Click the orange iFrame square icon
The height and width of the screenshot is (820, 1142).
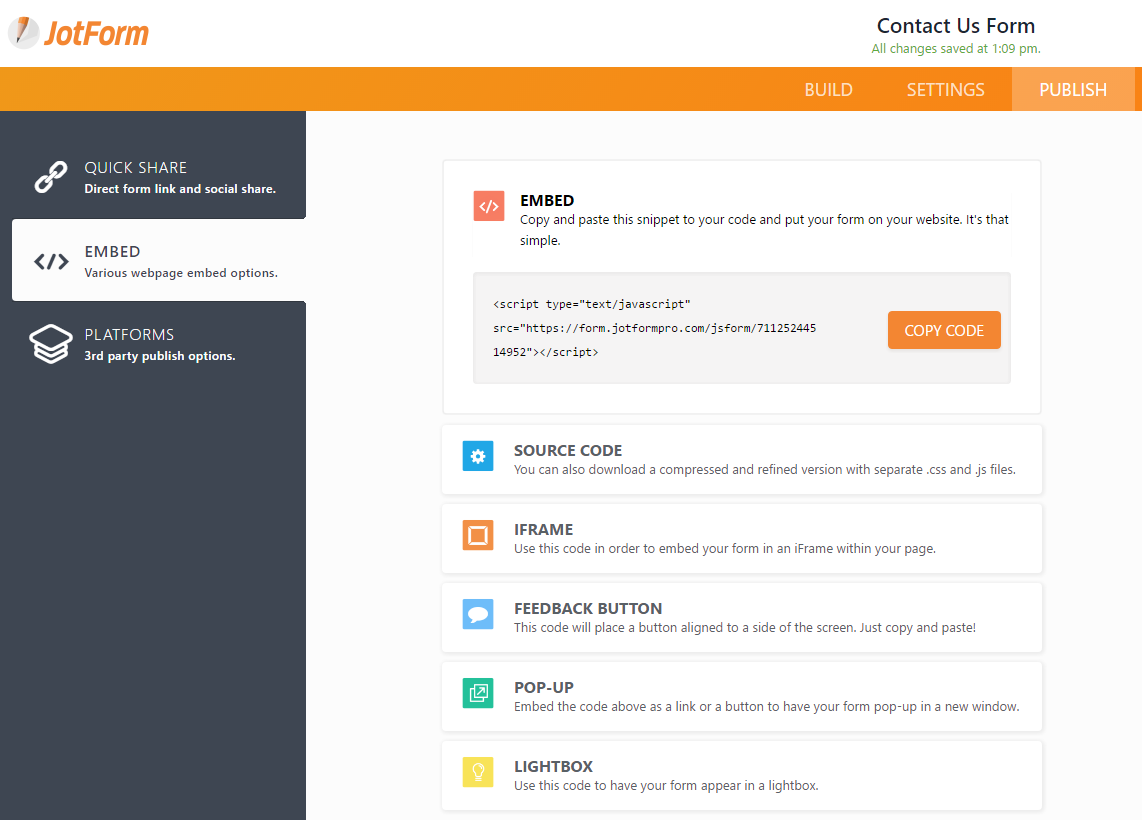point(478,535)
